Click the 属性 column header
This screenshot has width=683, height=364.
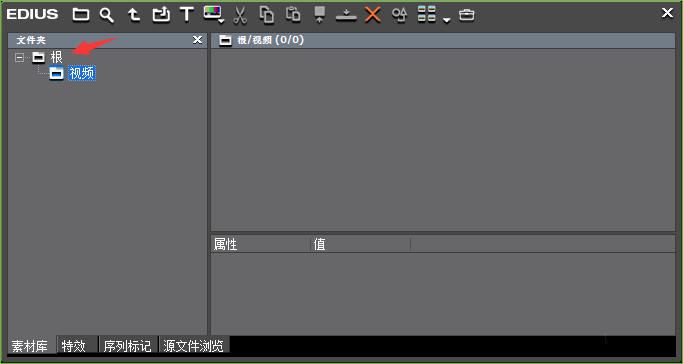point(260,244)
